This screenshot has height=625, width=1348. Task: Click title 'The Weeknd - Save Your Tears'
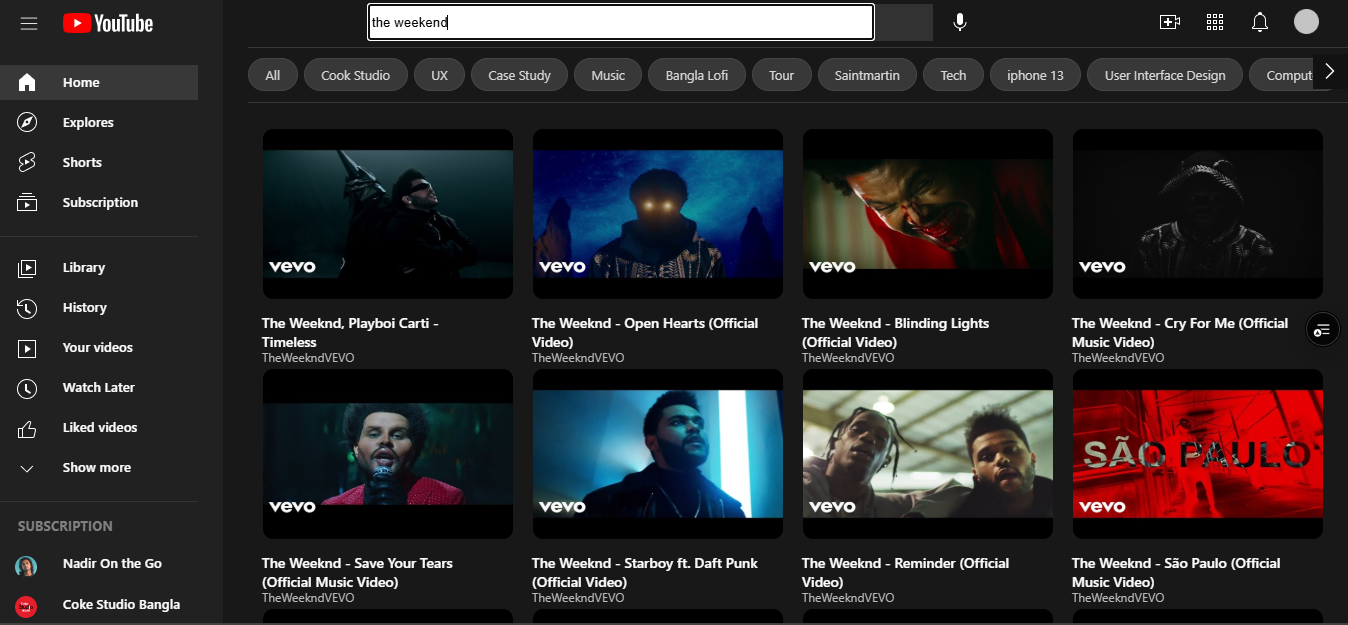pos(357,573)
